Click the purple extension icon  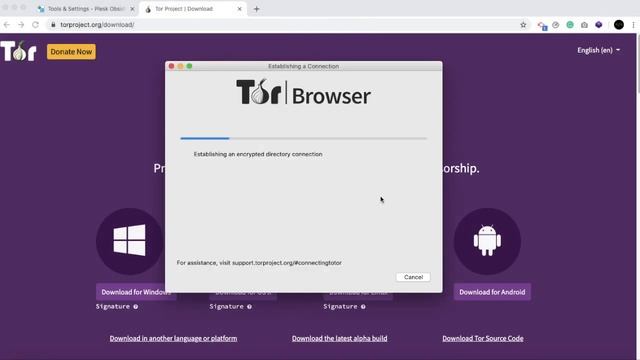tap(599, 25)
